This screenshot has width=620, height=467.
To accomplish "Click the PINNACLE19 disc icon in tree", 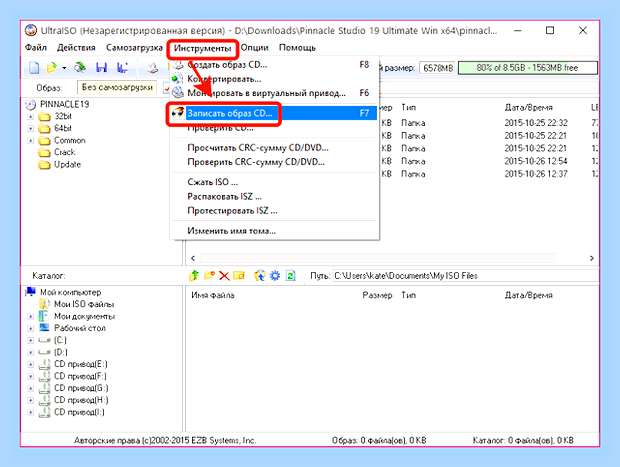I will tap(30, 105).
